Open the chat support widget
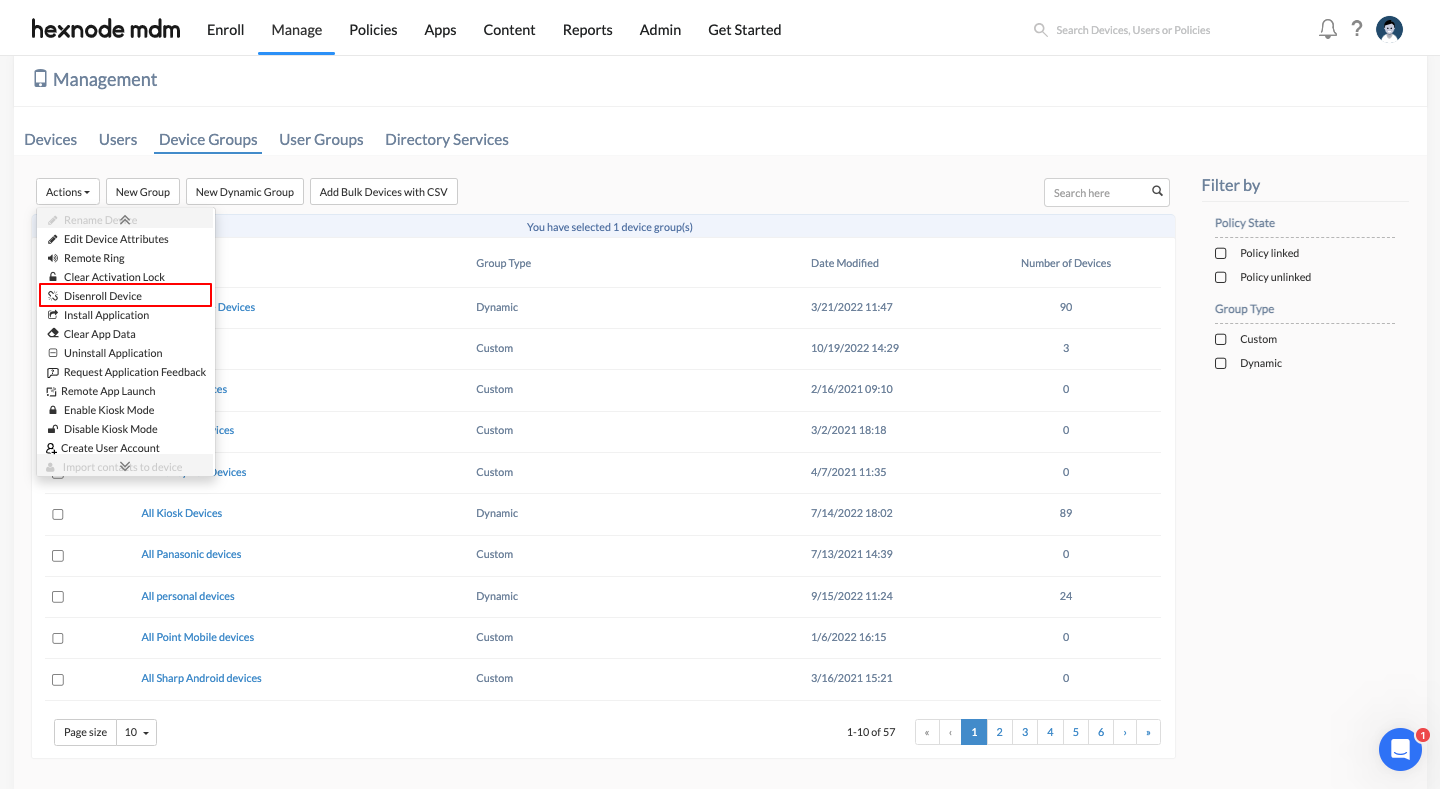This screenshot has width=1440, height=789. [1400, 749]
